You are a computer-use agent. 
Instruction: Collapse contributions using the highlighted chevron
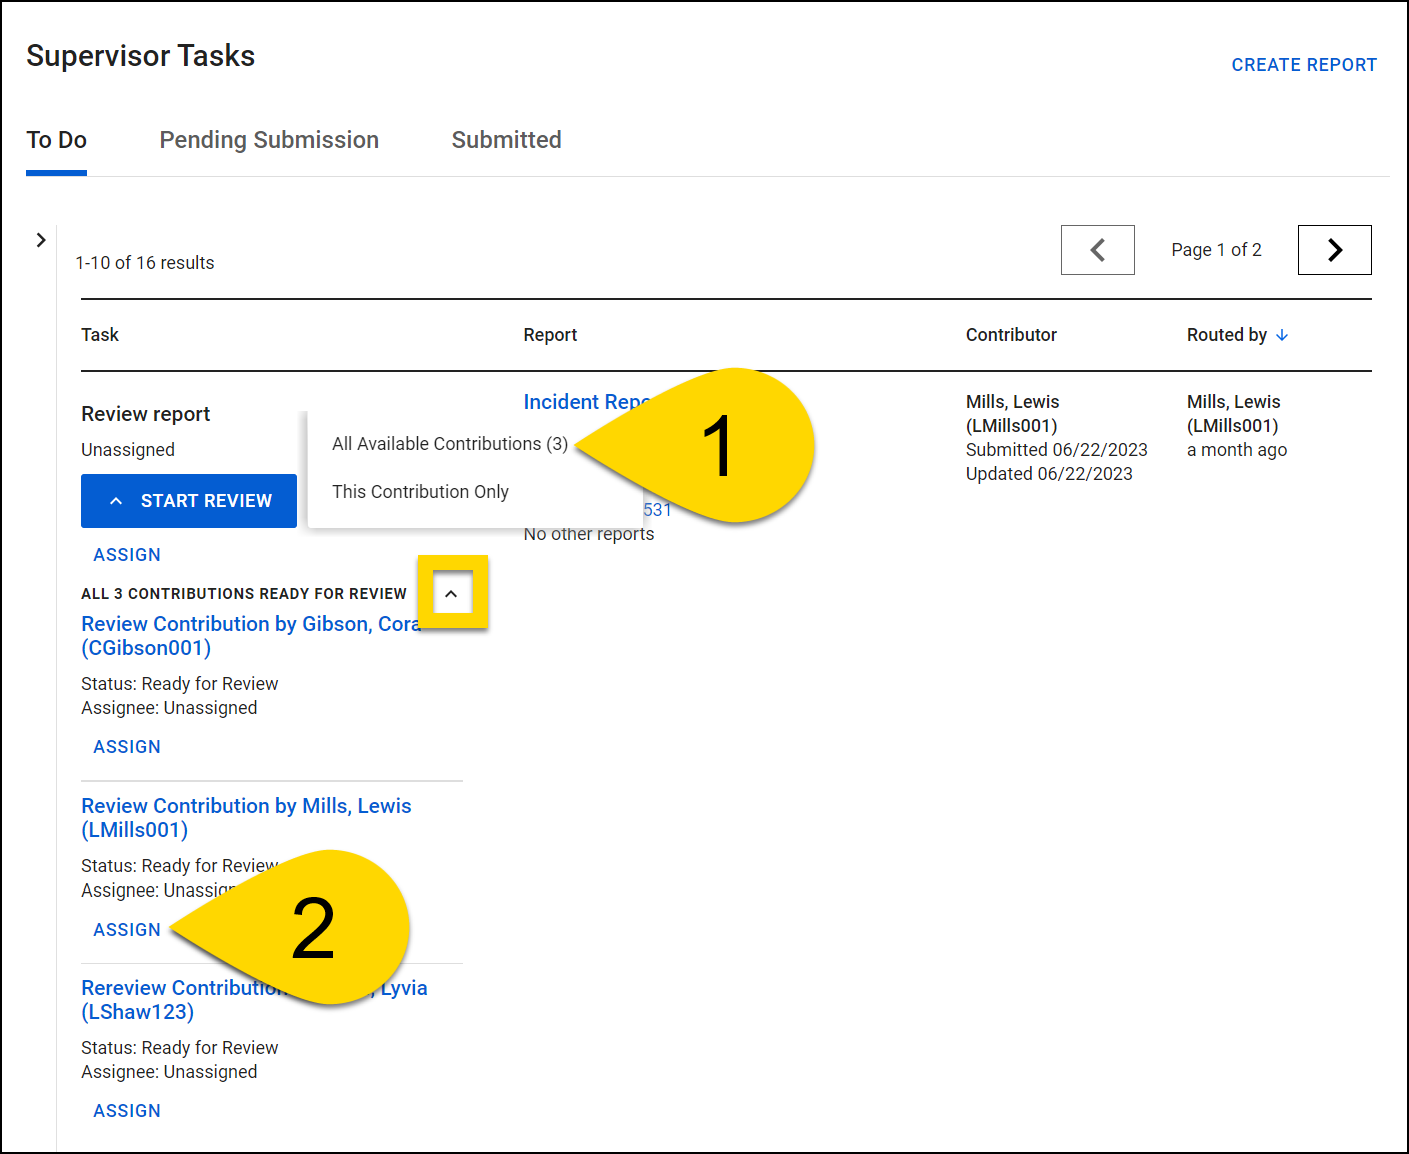click(452, 592)
